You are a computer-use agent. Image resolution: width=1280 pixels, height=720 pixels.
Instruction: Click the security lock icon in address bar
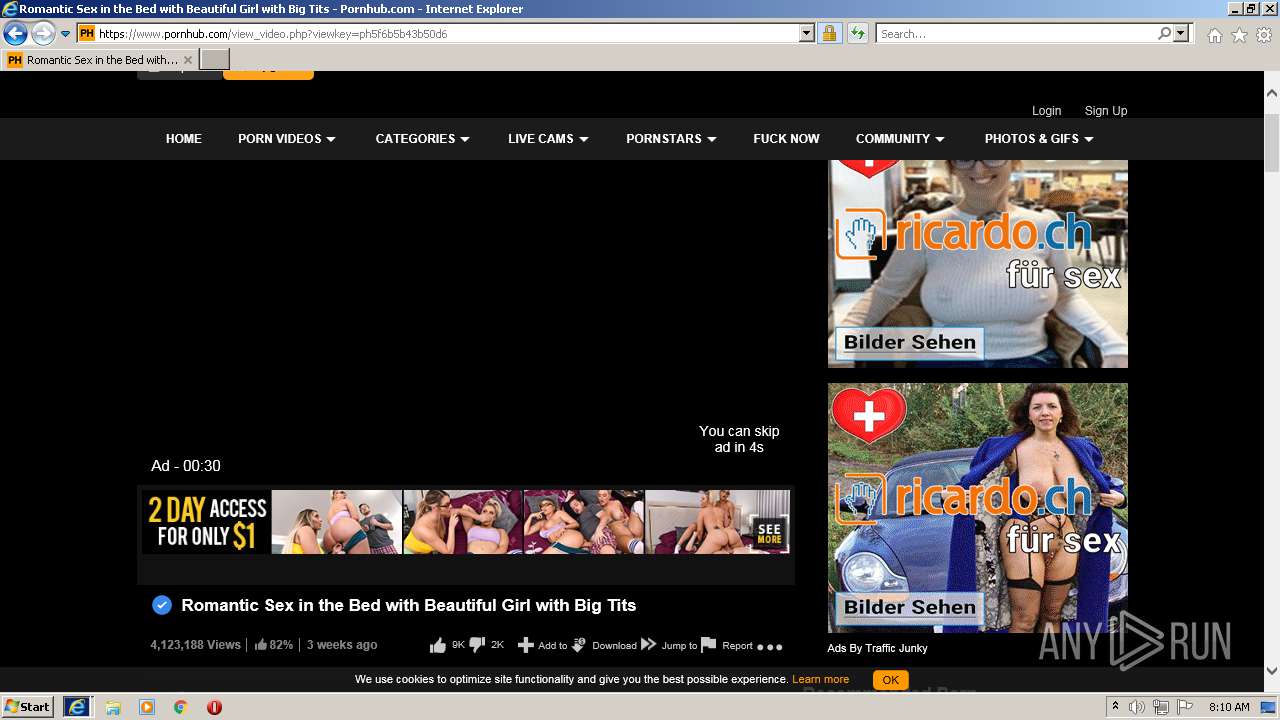click(829, 34)
